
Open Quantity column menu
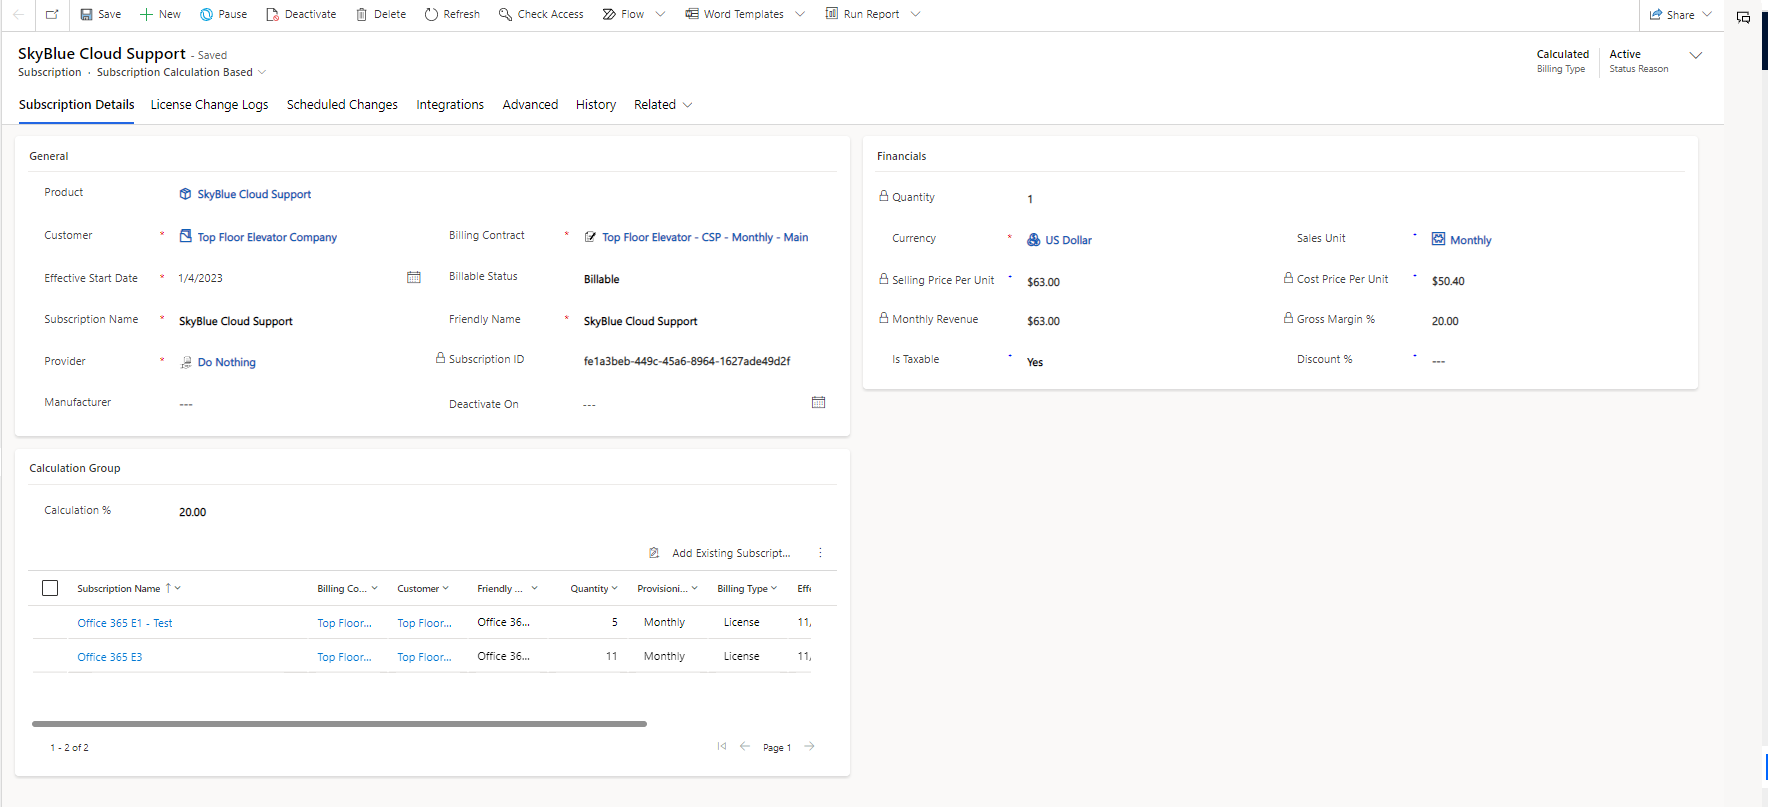click(x=594, y=588)
